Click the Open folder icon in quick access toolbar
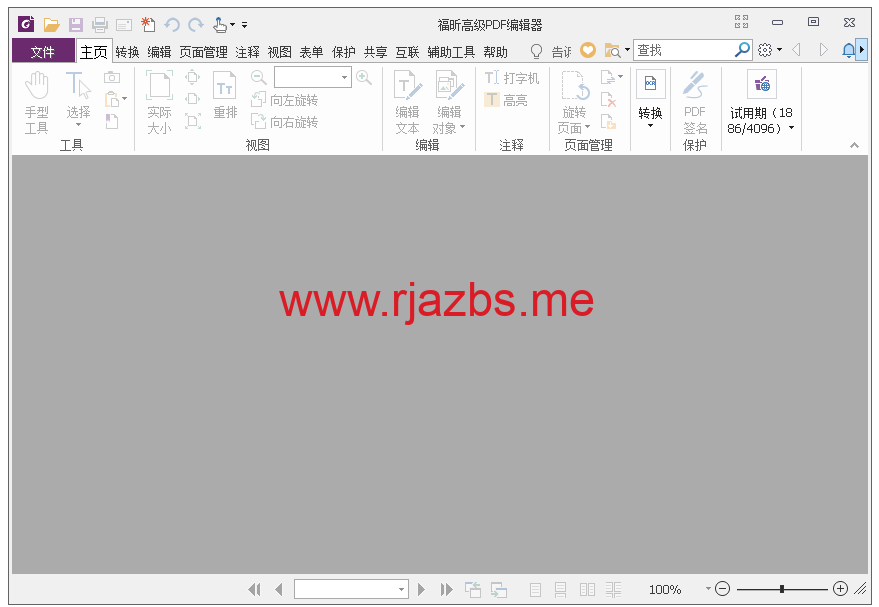Viewport: 879px width, 607px height. (x=52, y=25)
